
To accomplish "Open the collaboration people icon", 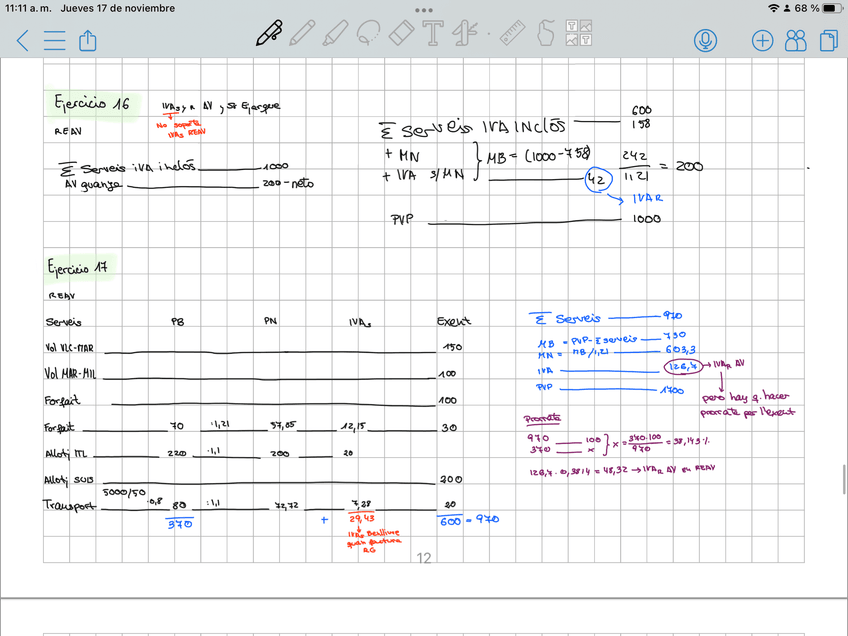I will tap(796, 40).
